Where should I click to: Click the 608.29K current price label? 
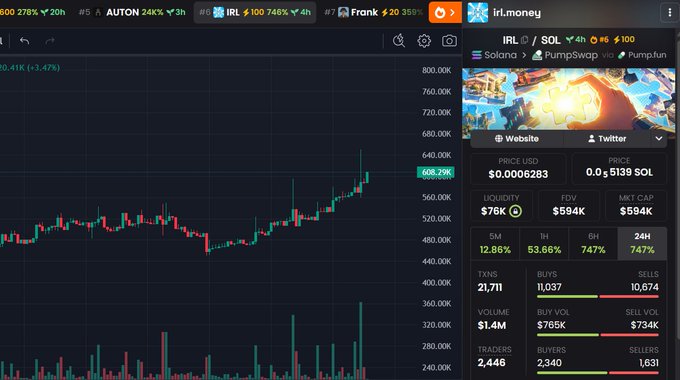coord(436,172)
